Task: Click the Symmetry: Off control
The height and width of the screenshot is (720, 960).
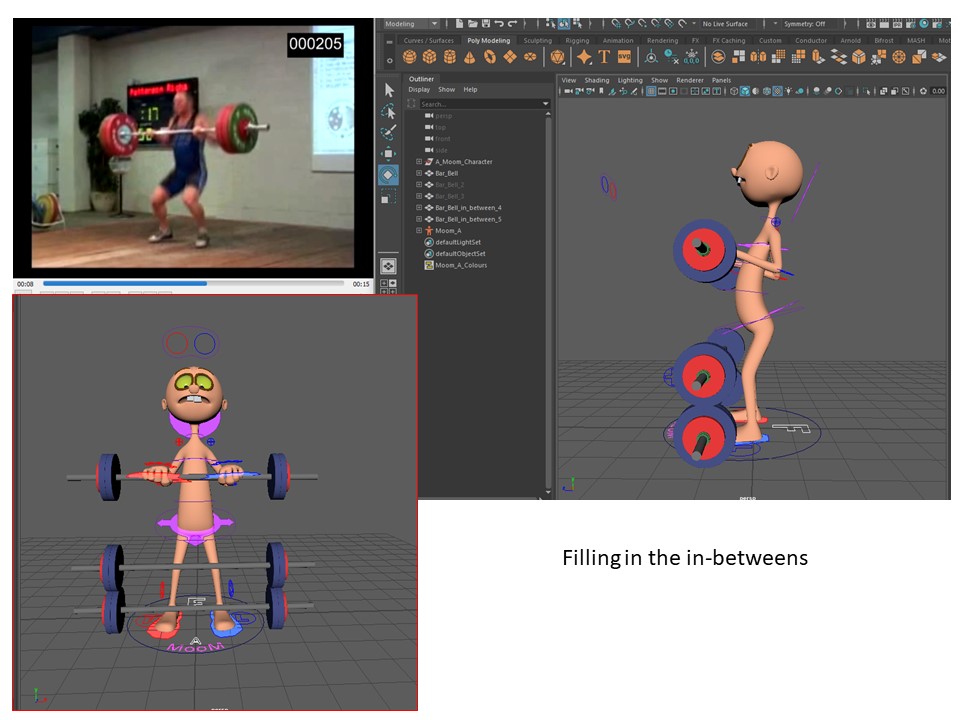Action: pyautogui.click(x=805, y=21)
